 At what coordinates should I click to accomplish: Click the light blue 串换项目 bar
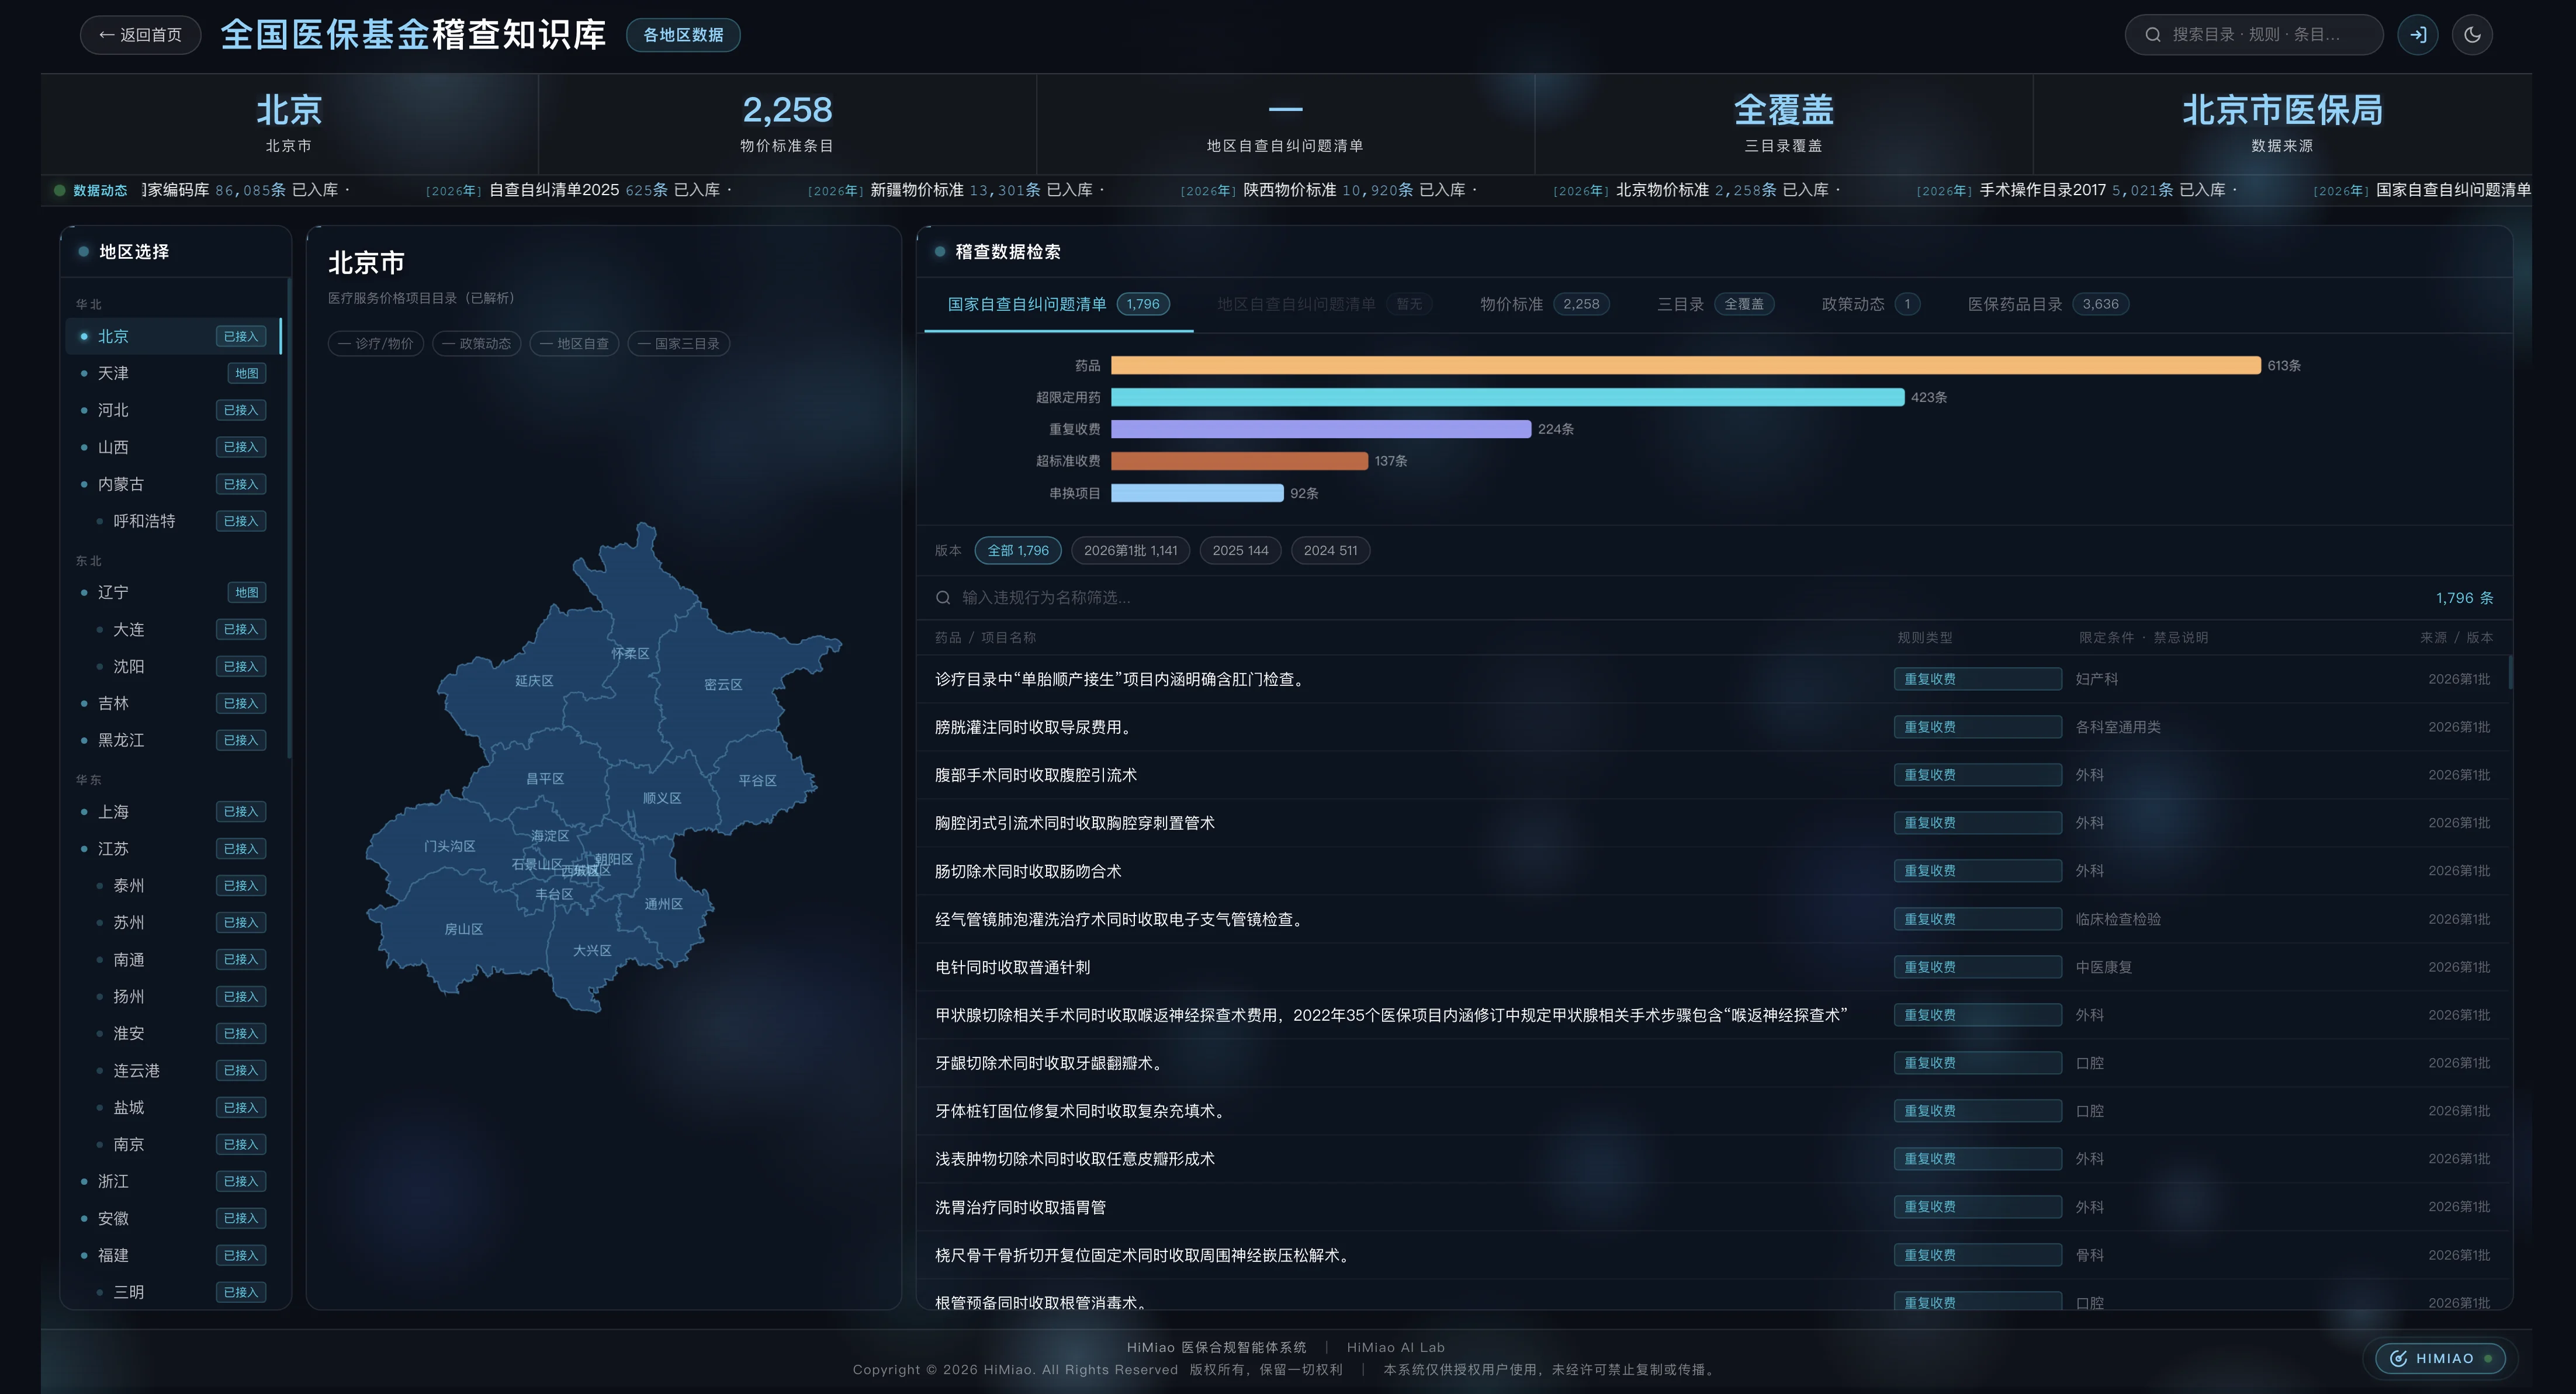click(1197, 493)
